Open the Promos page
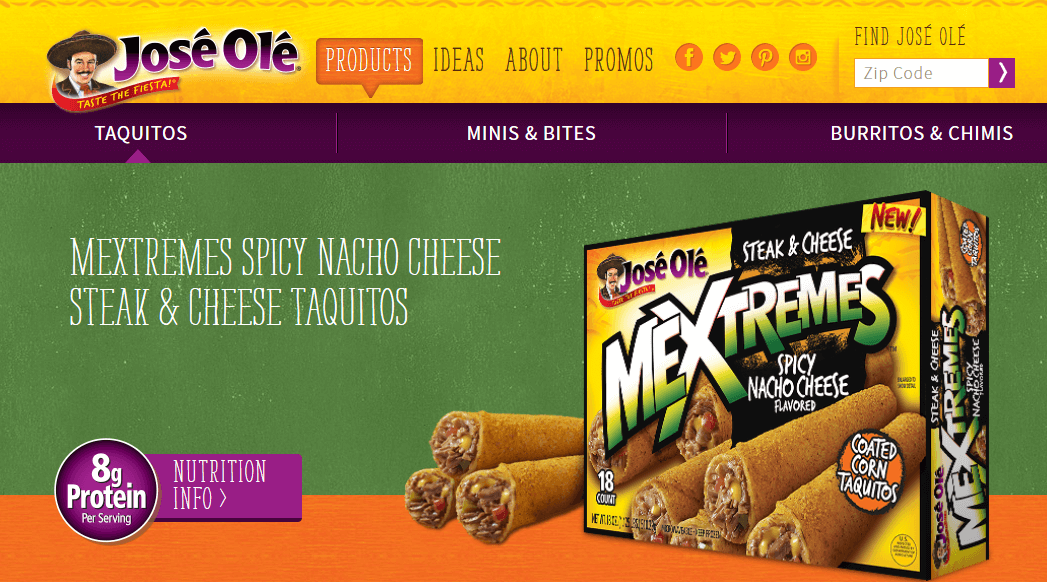1047x582 pixels. click(x=618, y=60)
